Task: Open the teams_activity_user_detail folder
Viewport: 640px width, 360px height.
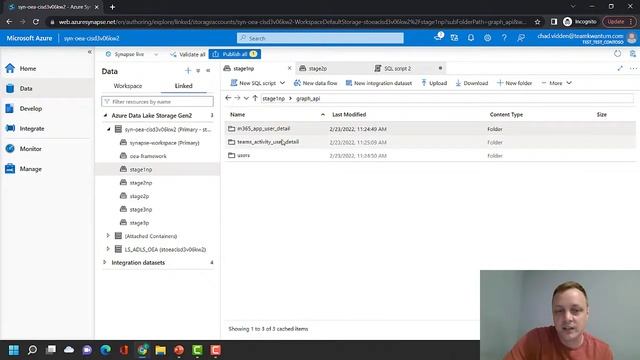Action: tap(268, 142)
